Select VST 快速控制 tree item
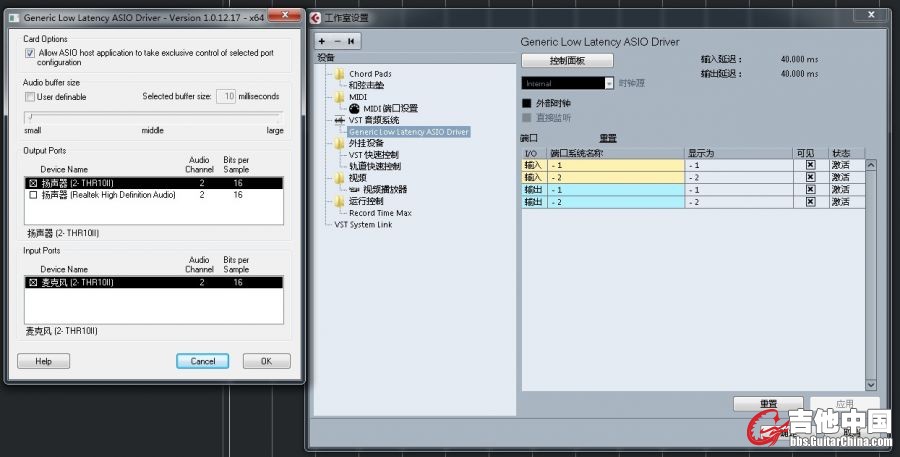 pyautogui.click(x=374, y=154)
